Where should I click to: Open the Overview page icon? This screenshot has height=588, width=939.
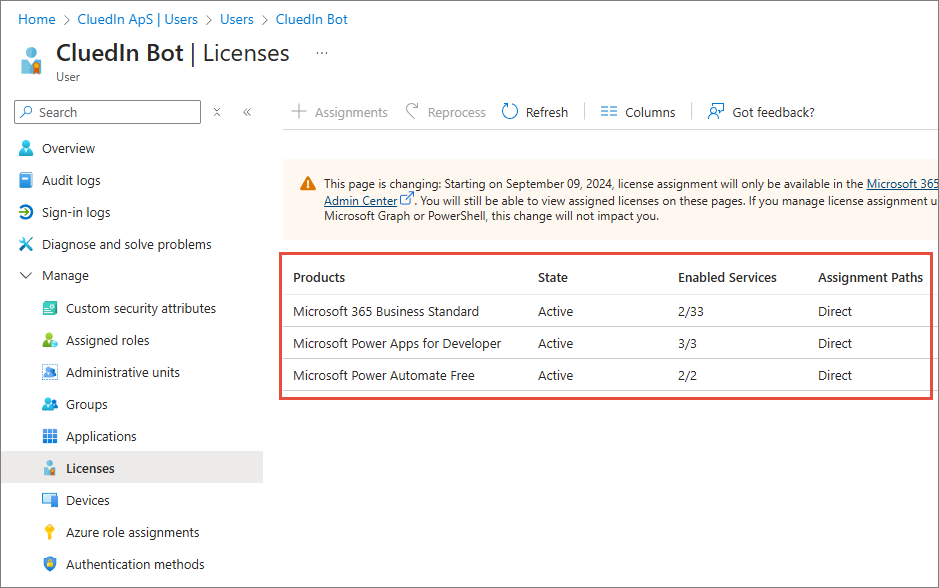pyautogui.click(x=26, y=148)
